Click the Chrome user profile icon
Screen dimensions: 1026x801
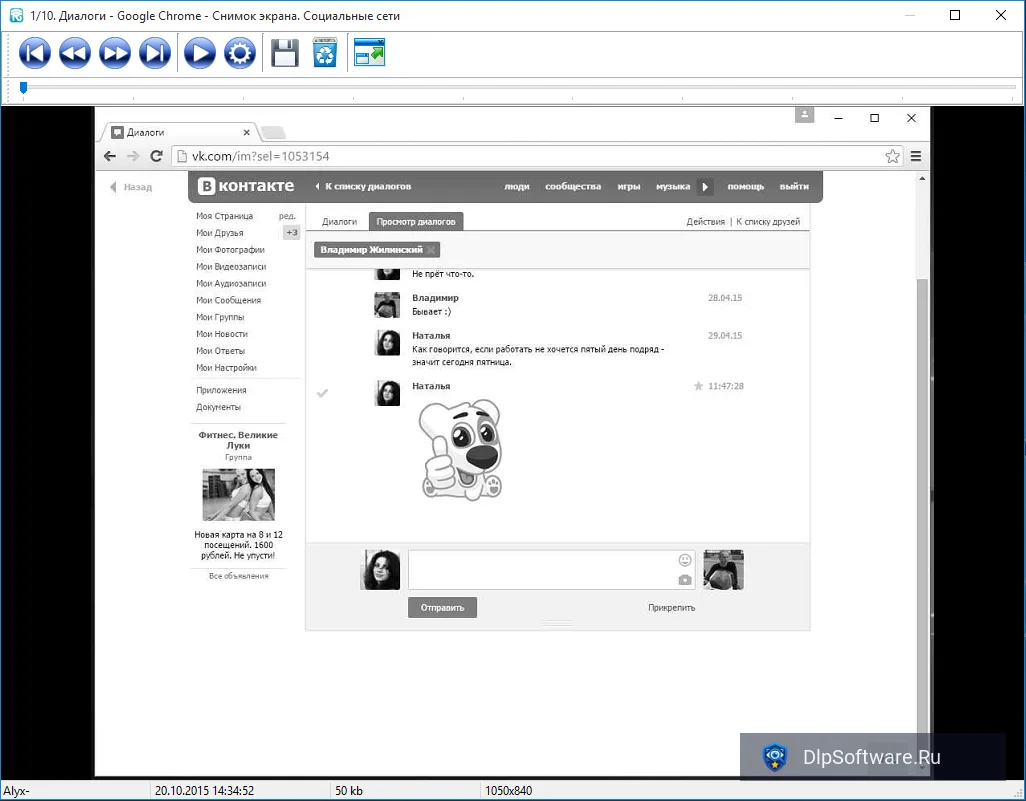[x=804, y=115]
